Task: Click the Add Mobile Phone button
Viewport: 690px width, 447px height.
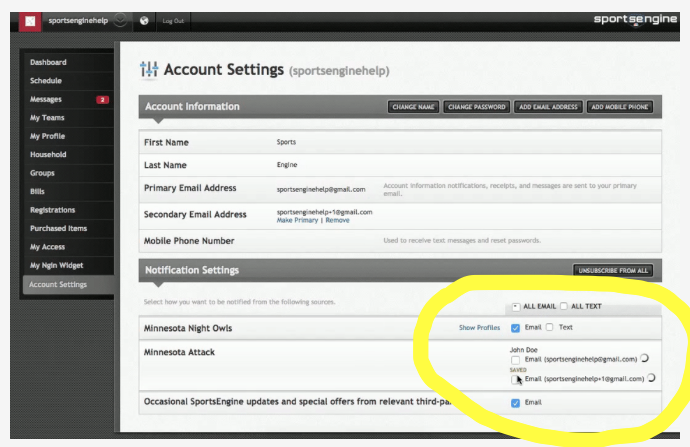Action: (620, 107)
